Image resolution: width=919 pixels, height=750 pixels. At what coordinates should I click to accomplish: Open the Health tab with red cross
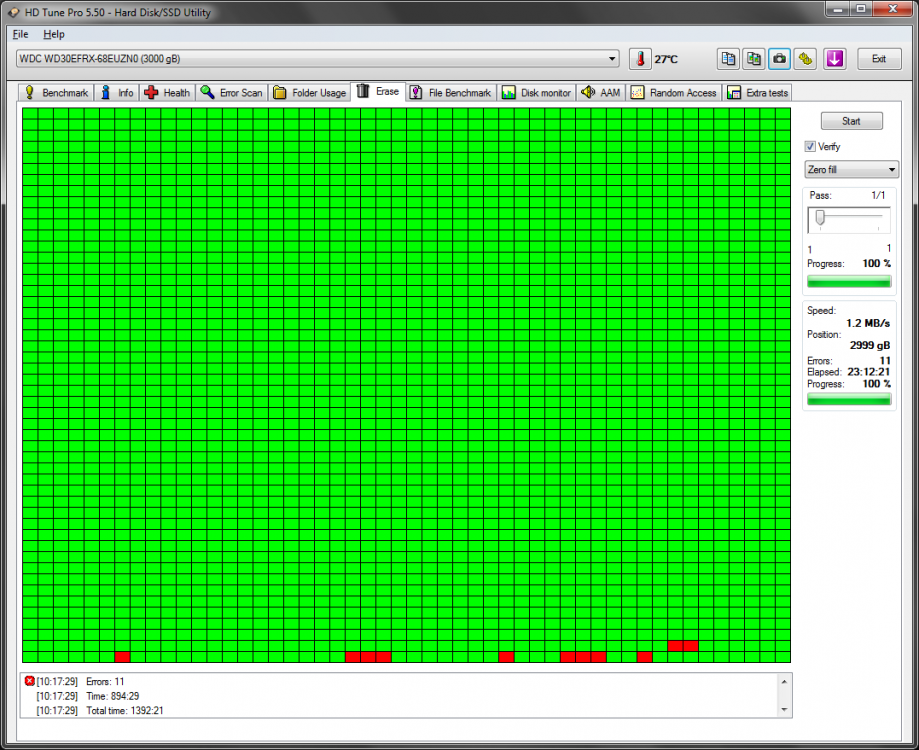tap(168, 93)
